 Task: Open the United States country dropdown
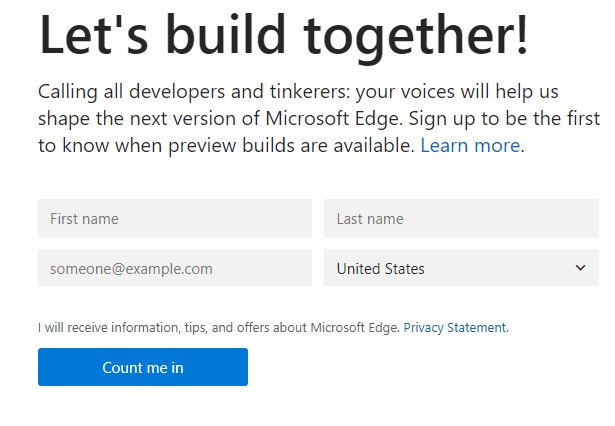461,268
